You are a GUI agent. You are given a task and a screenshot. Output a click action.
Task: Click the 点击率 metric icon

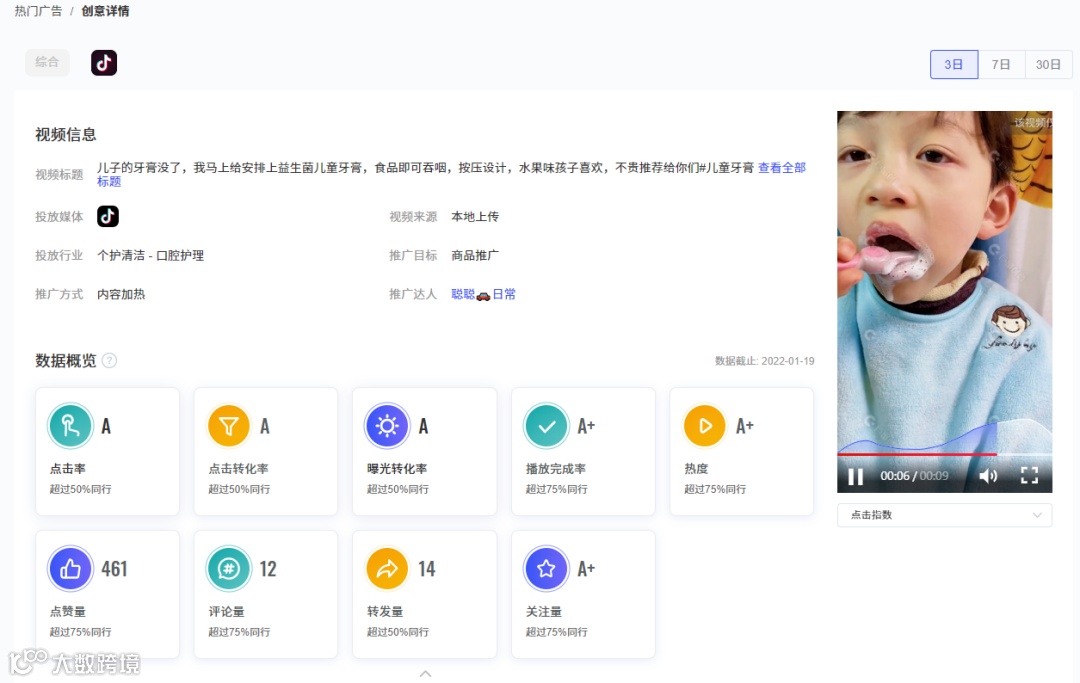[x=70, y=425]
